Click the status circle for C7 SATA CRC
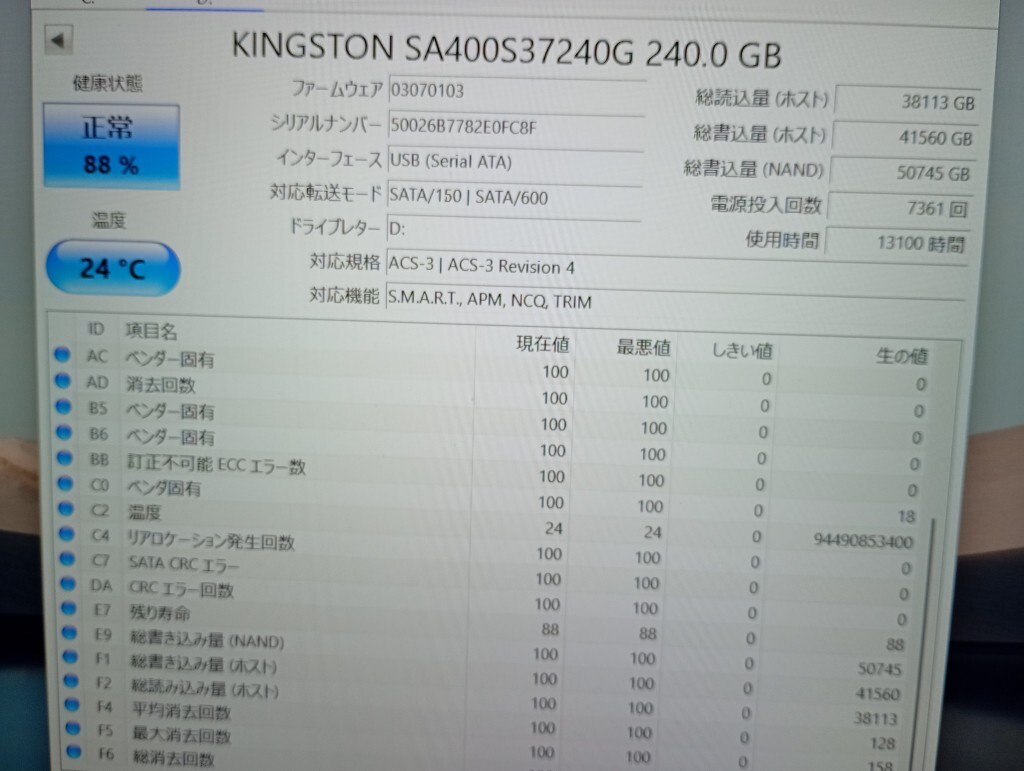 click(x=67, y=558)
